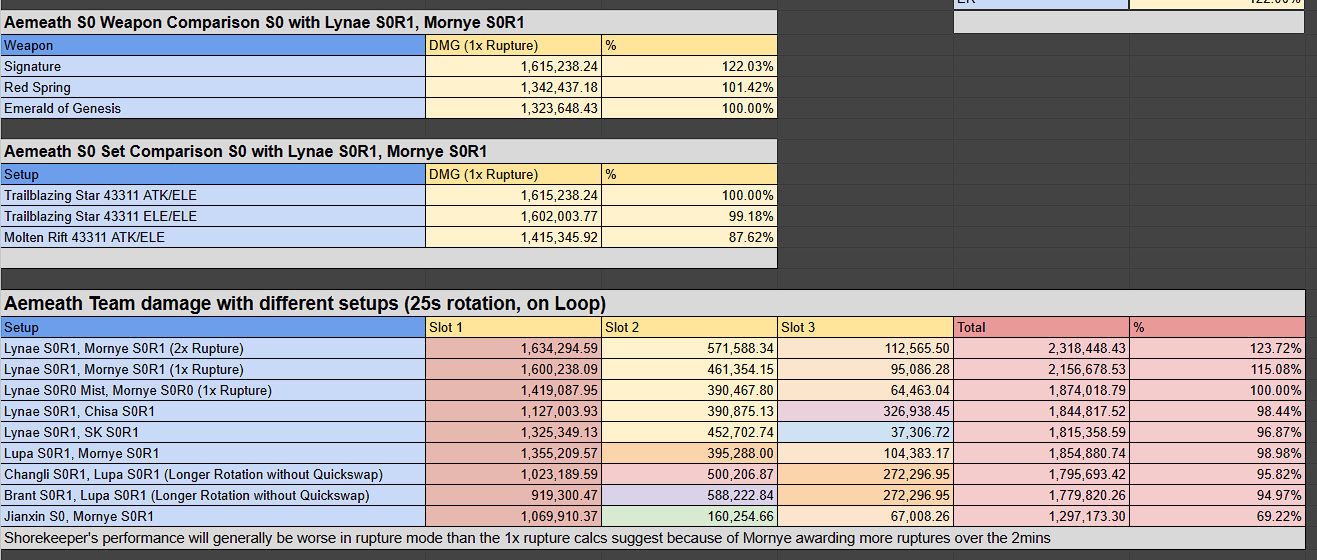Screen dimensions: 1317x560
Task: Select the 101.42% percentage cell
Action: click(690, 87)
